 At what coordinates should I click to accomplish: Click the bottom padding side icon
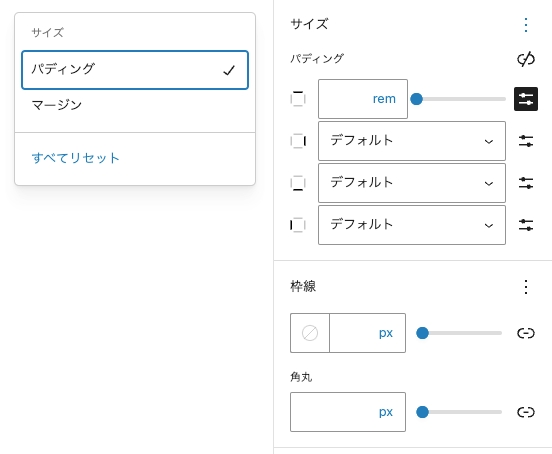click(x=298, y=183)
